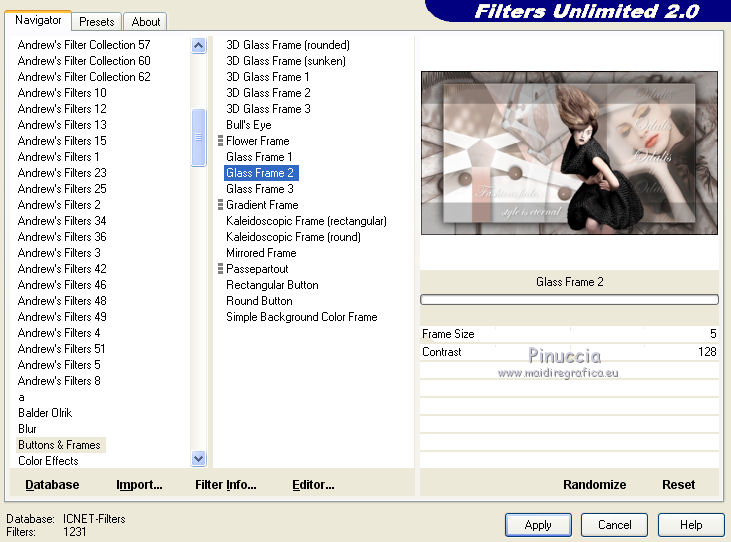Reset the filter parameters

pos(678,485)
